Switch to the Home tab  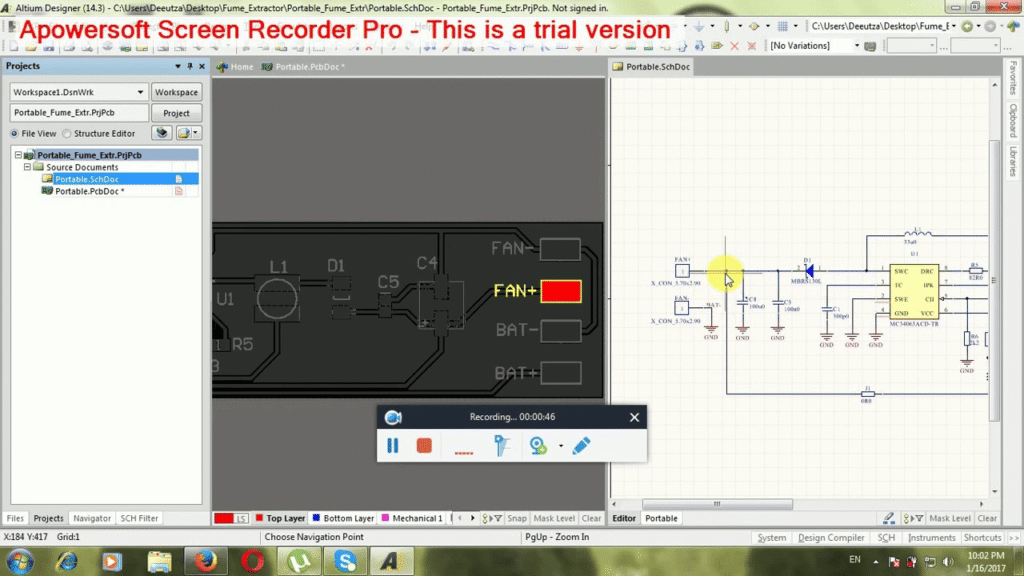coord(235,67)
